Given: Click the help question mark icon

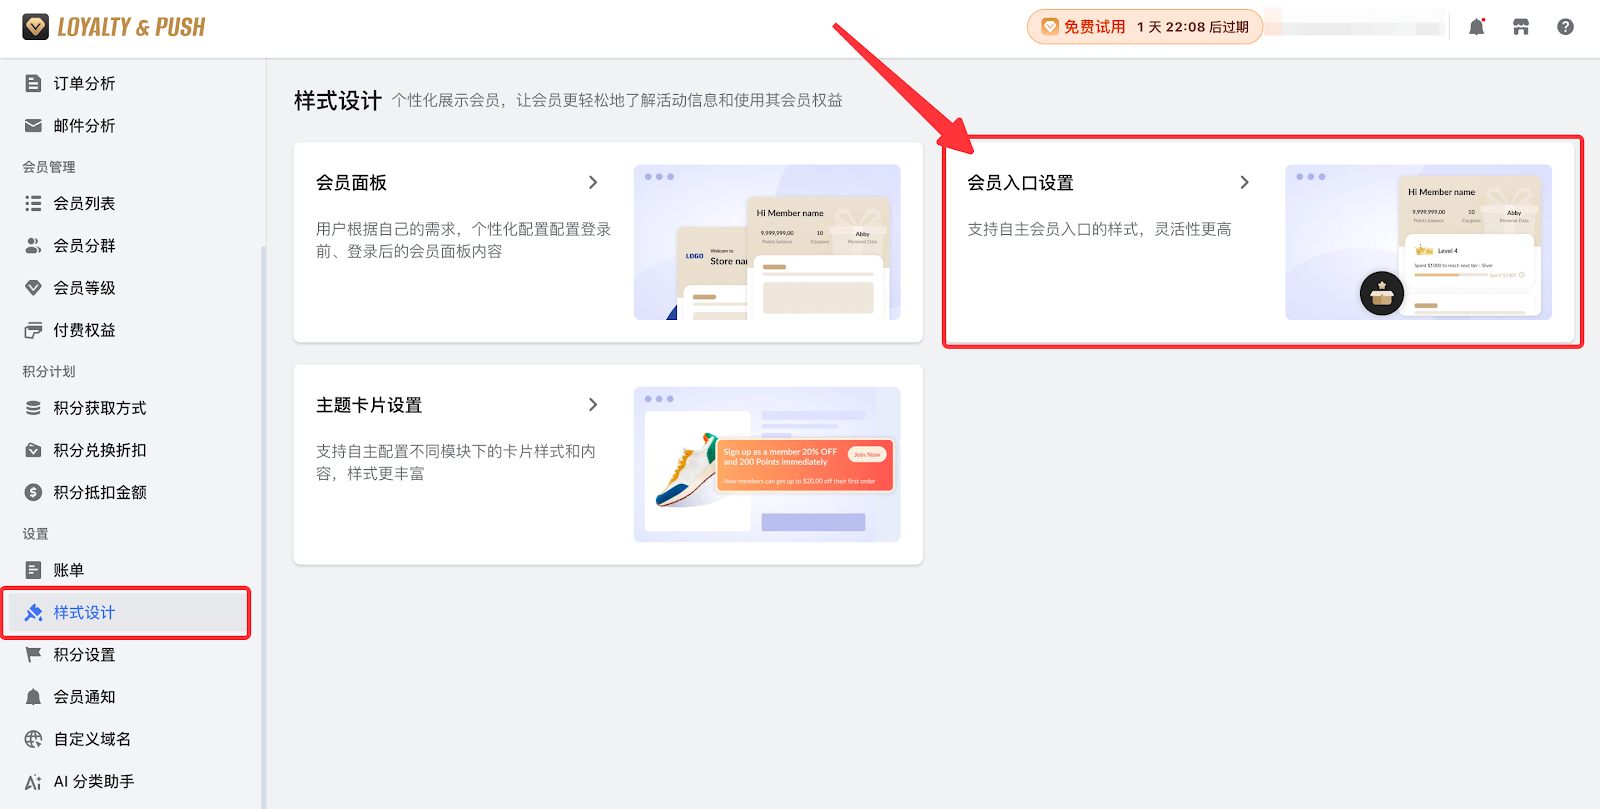Looking at the screenshot, I should (1565, 27).
